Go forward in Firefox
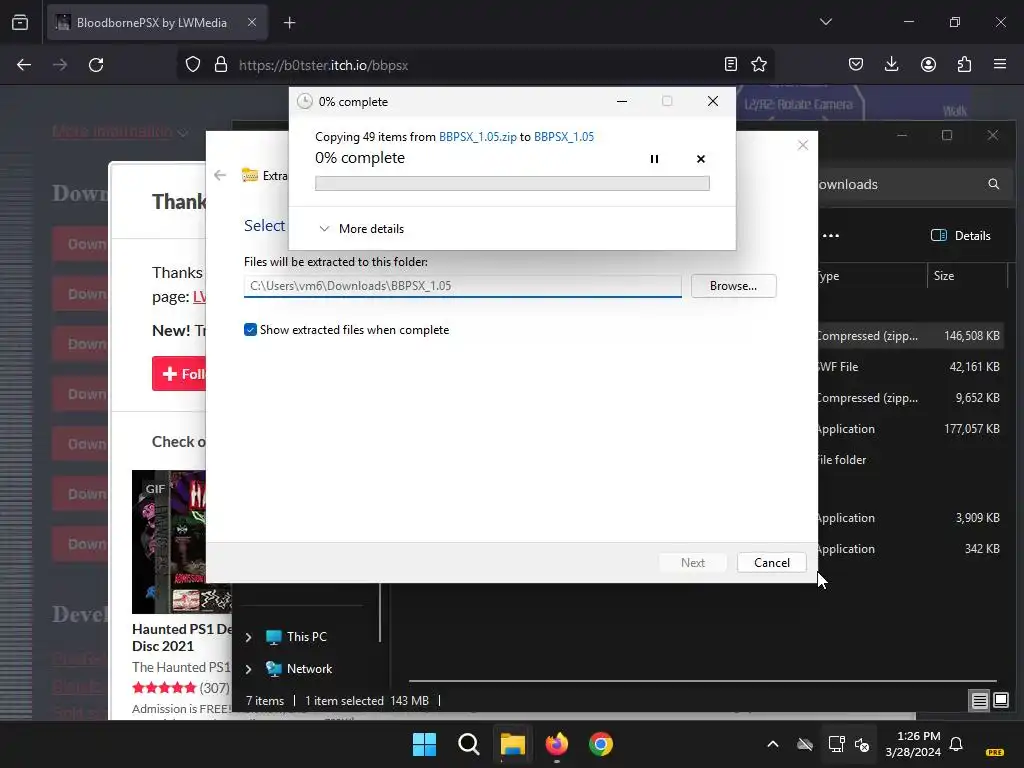 [x=60, y=65]
